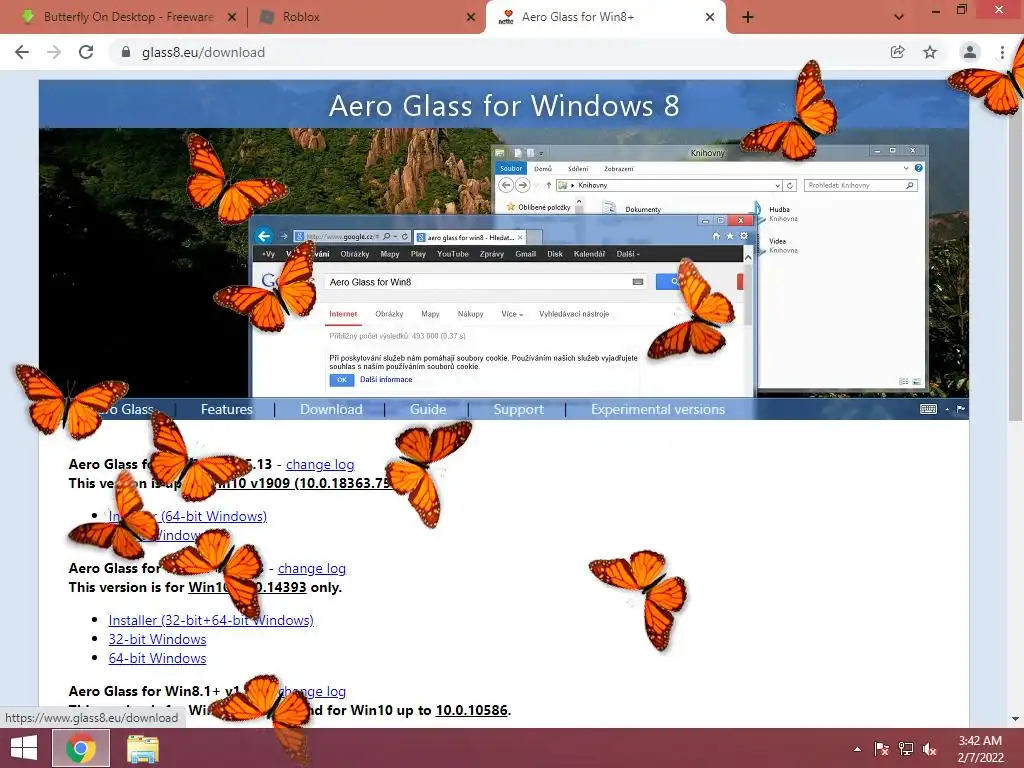This screenshot has height=768, width=1024.
Task: Download the 64-bit Windows link
Action: pyautogui.click(x=157, y=658)
